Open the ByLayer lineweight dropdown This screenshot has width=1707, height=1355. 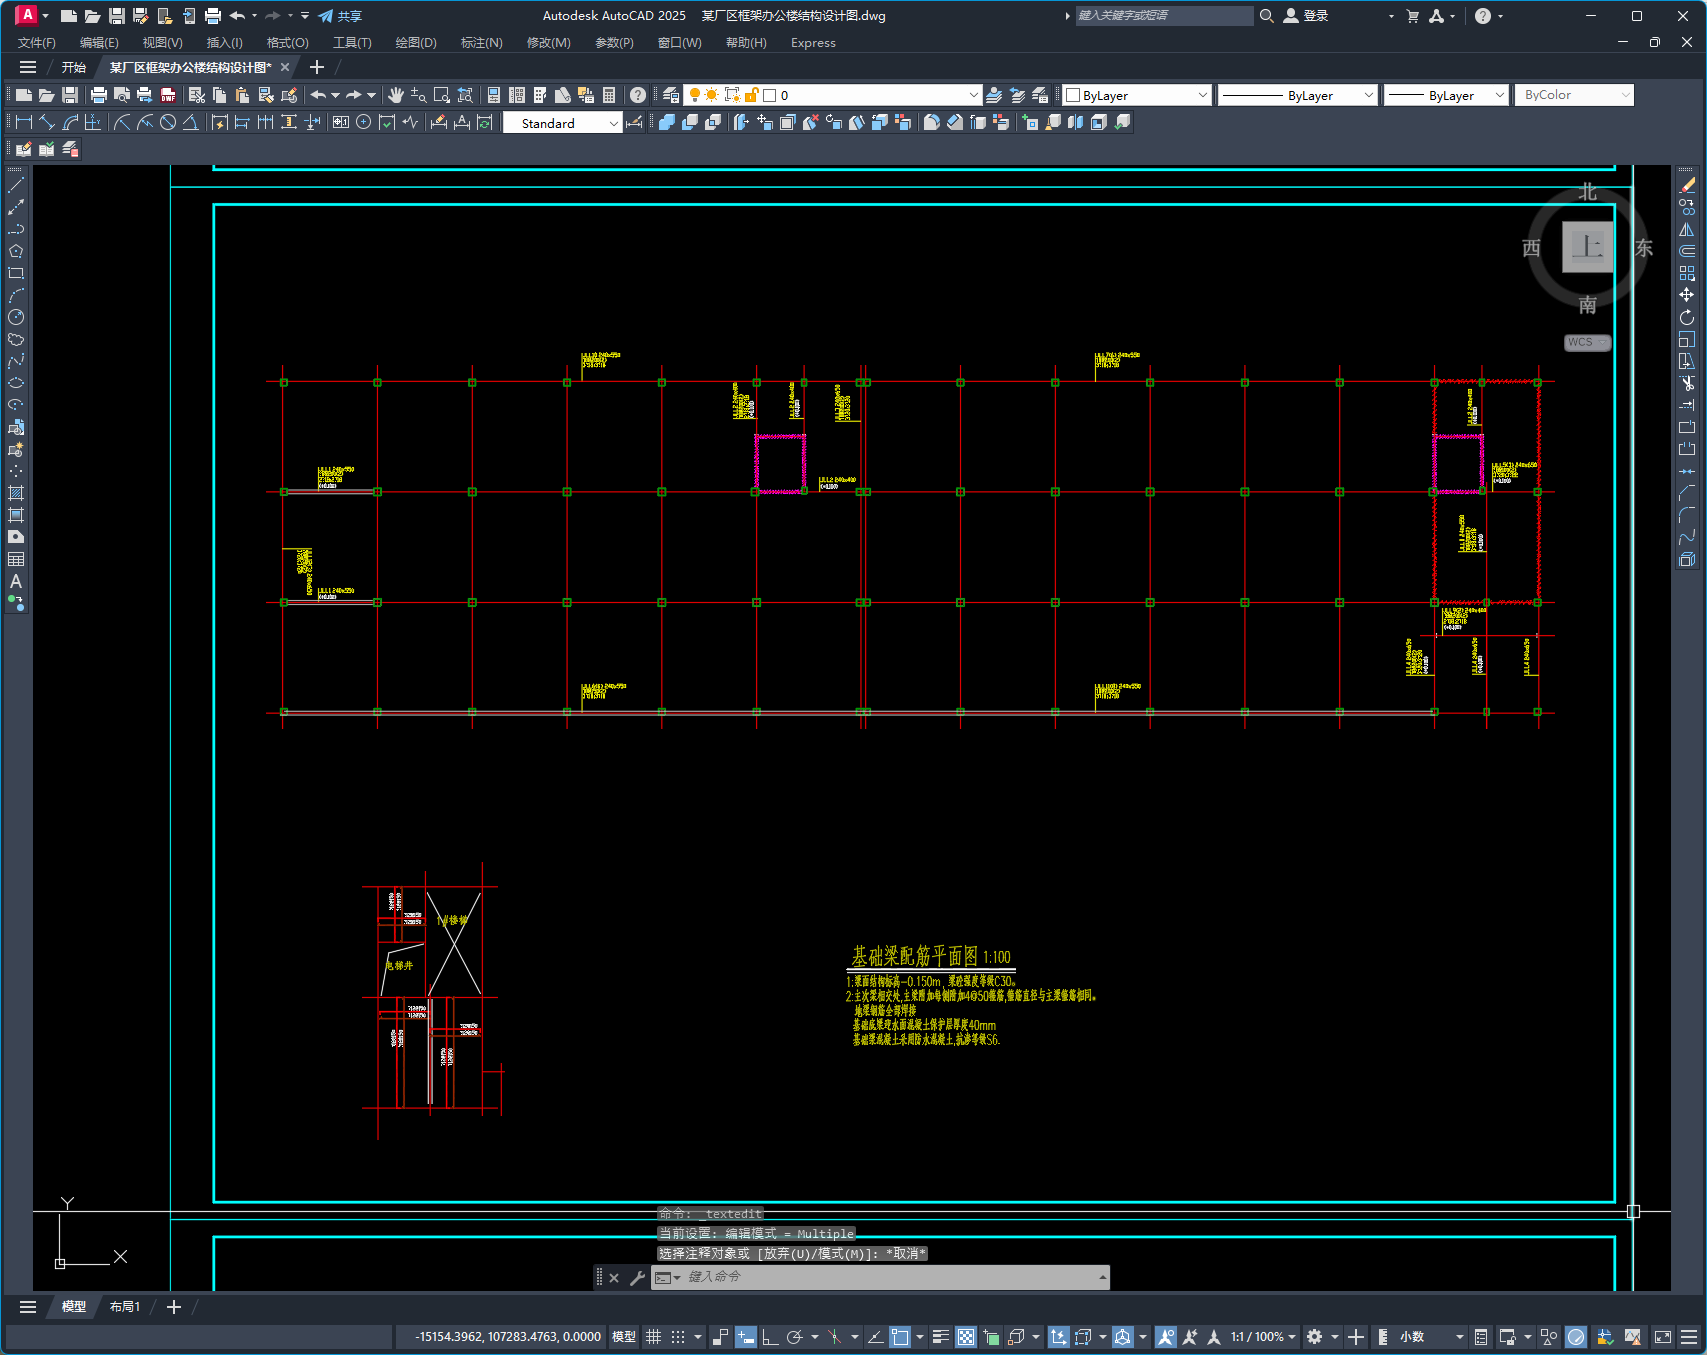[1500, 95]
